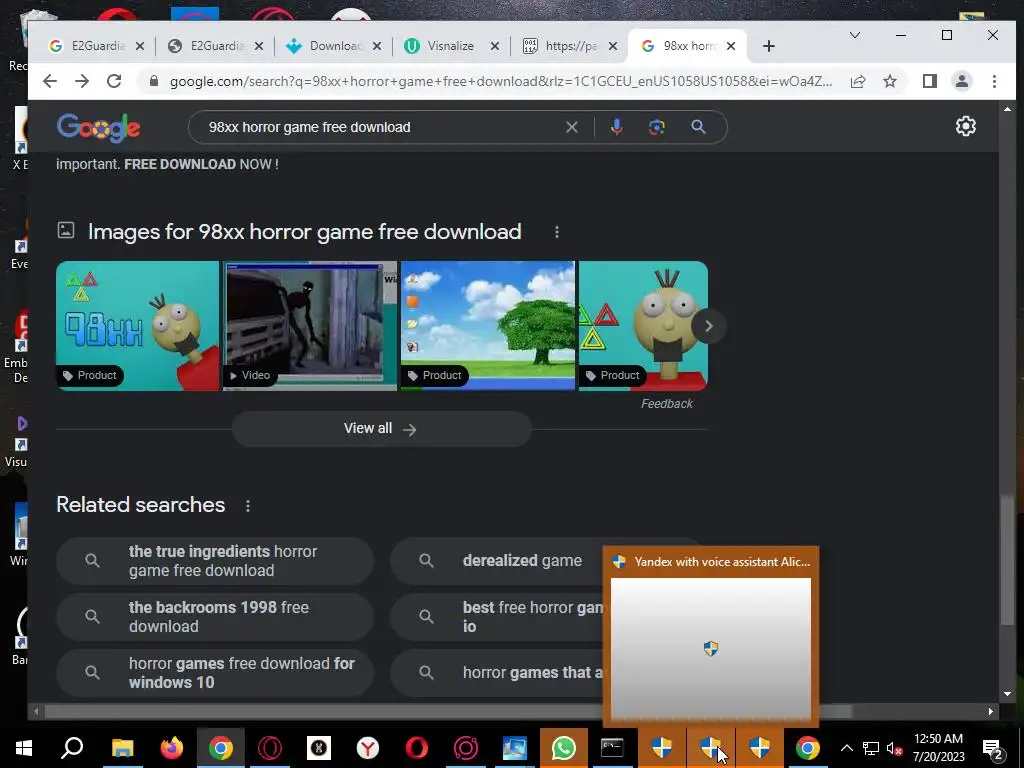Bookmark this tab with star icon
1024x768 pixels.
[889, 81]
